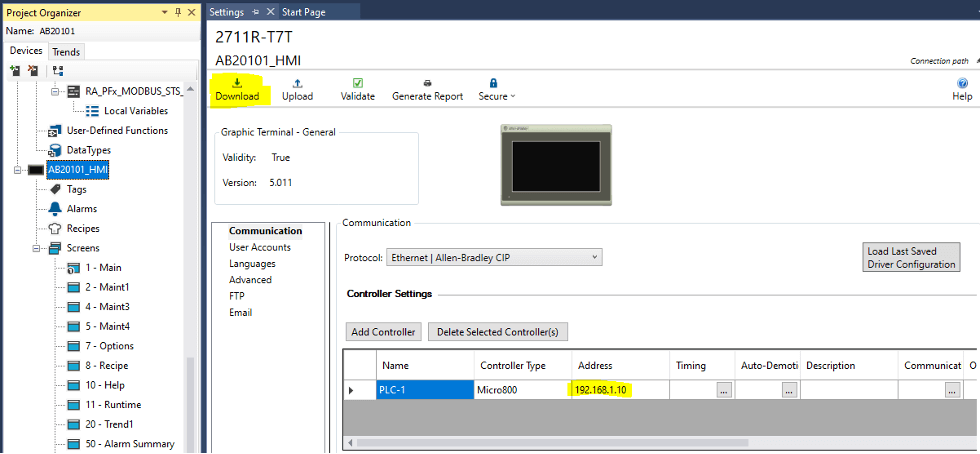Open Communication ellipsis button for PLC-1
Screen dimensions: 980x454
[952, 390]
